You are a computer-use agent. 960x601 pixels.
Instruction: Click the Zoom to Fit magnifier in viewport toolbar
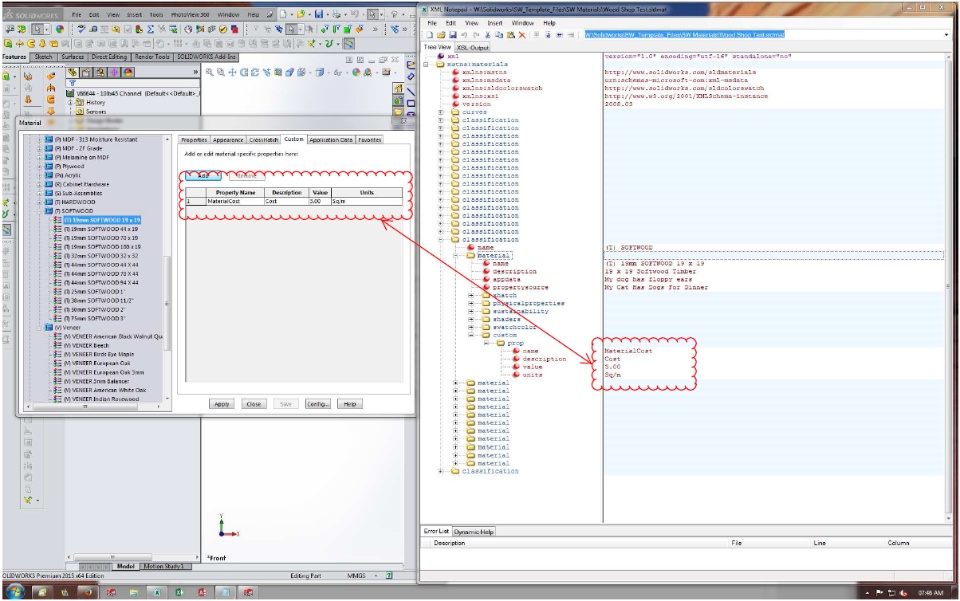click(210, 72)
